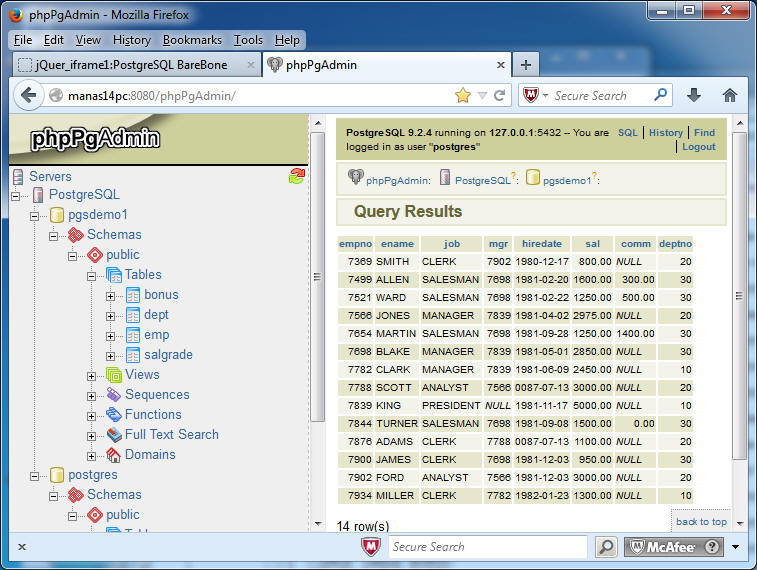Click the Domains house icon

[x=114, y=455]
